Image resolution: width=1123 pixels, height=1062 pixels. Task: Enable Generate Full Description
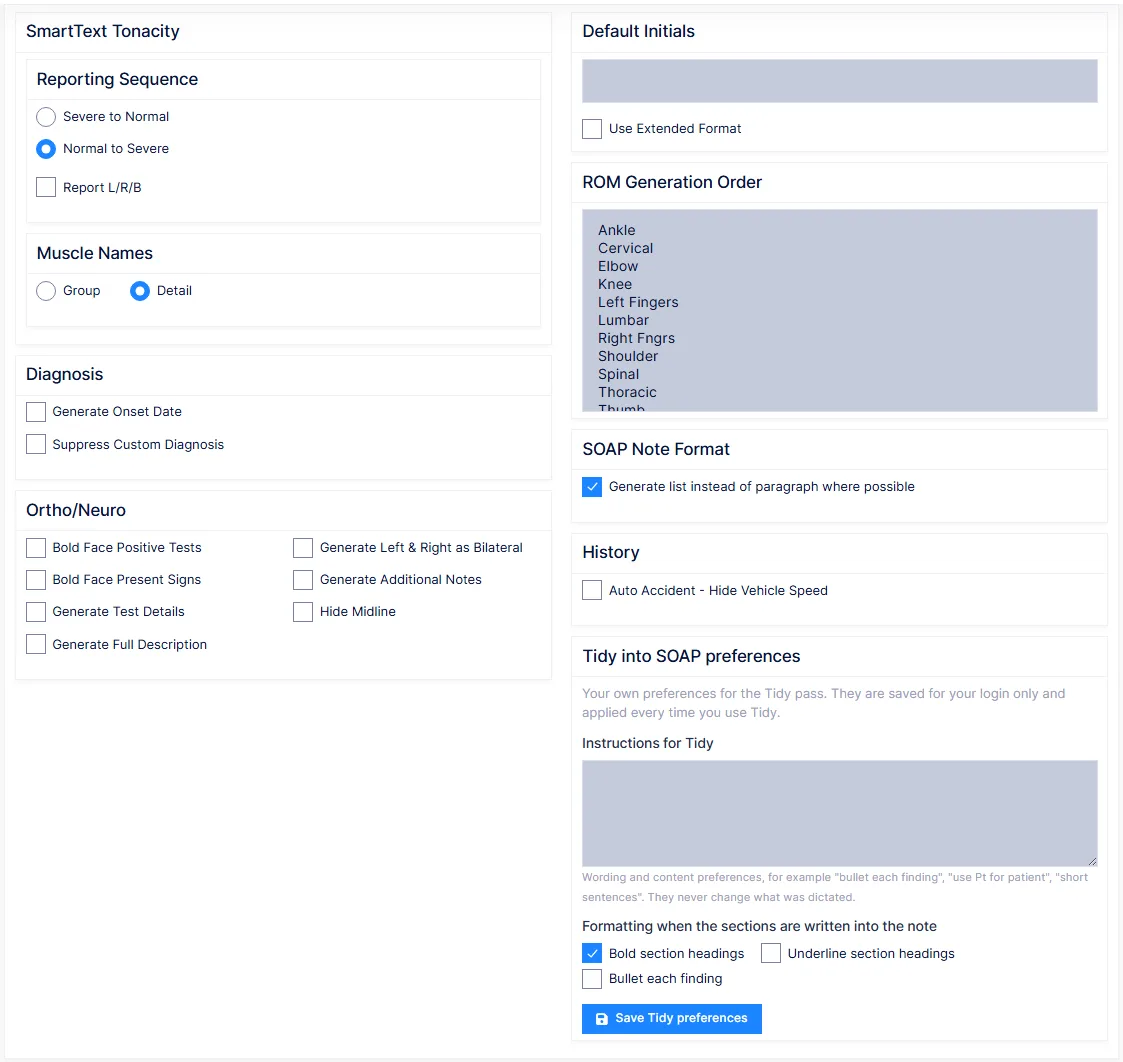[x=36, y=644]
